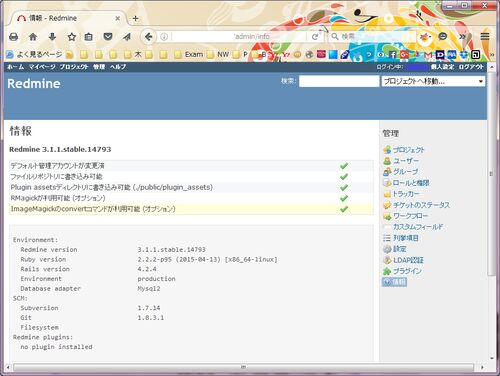Click the horizontal scrollbar at the bottom

(x=243, y=367)
